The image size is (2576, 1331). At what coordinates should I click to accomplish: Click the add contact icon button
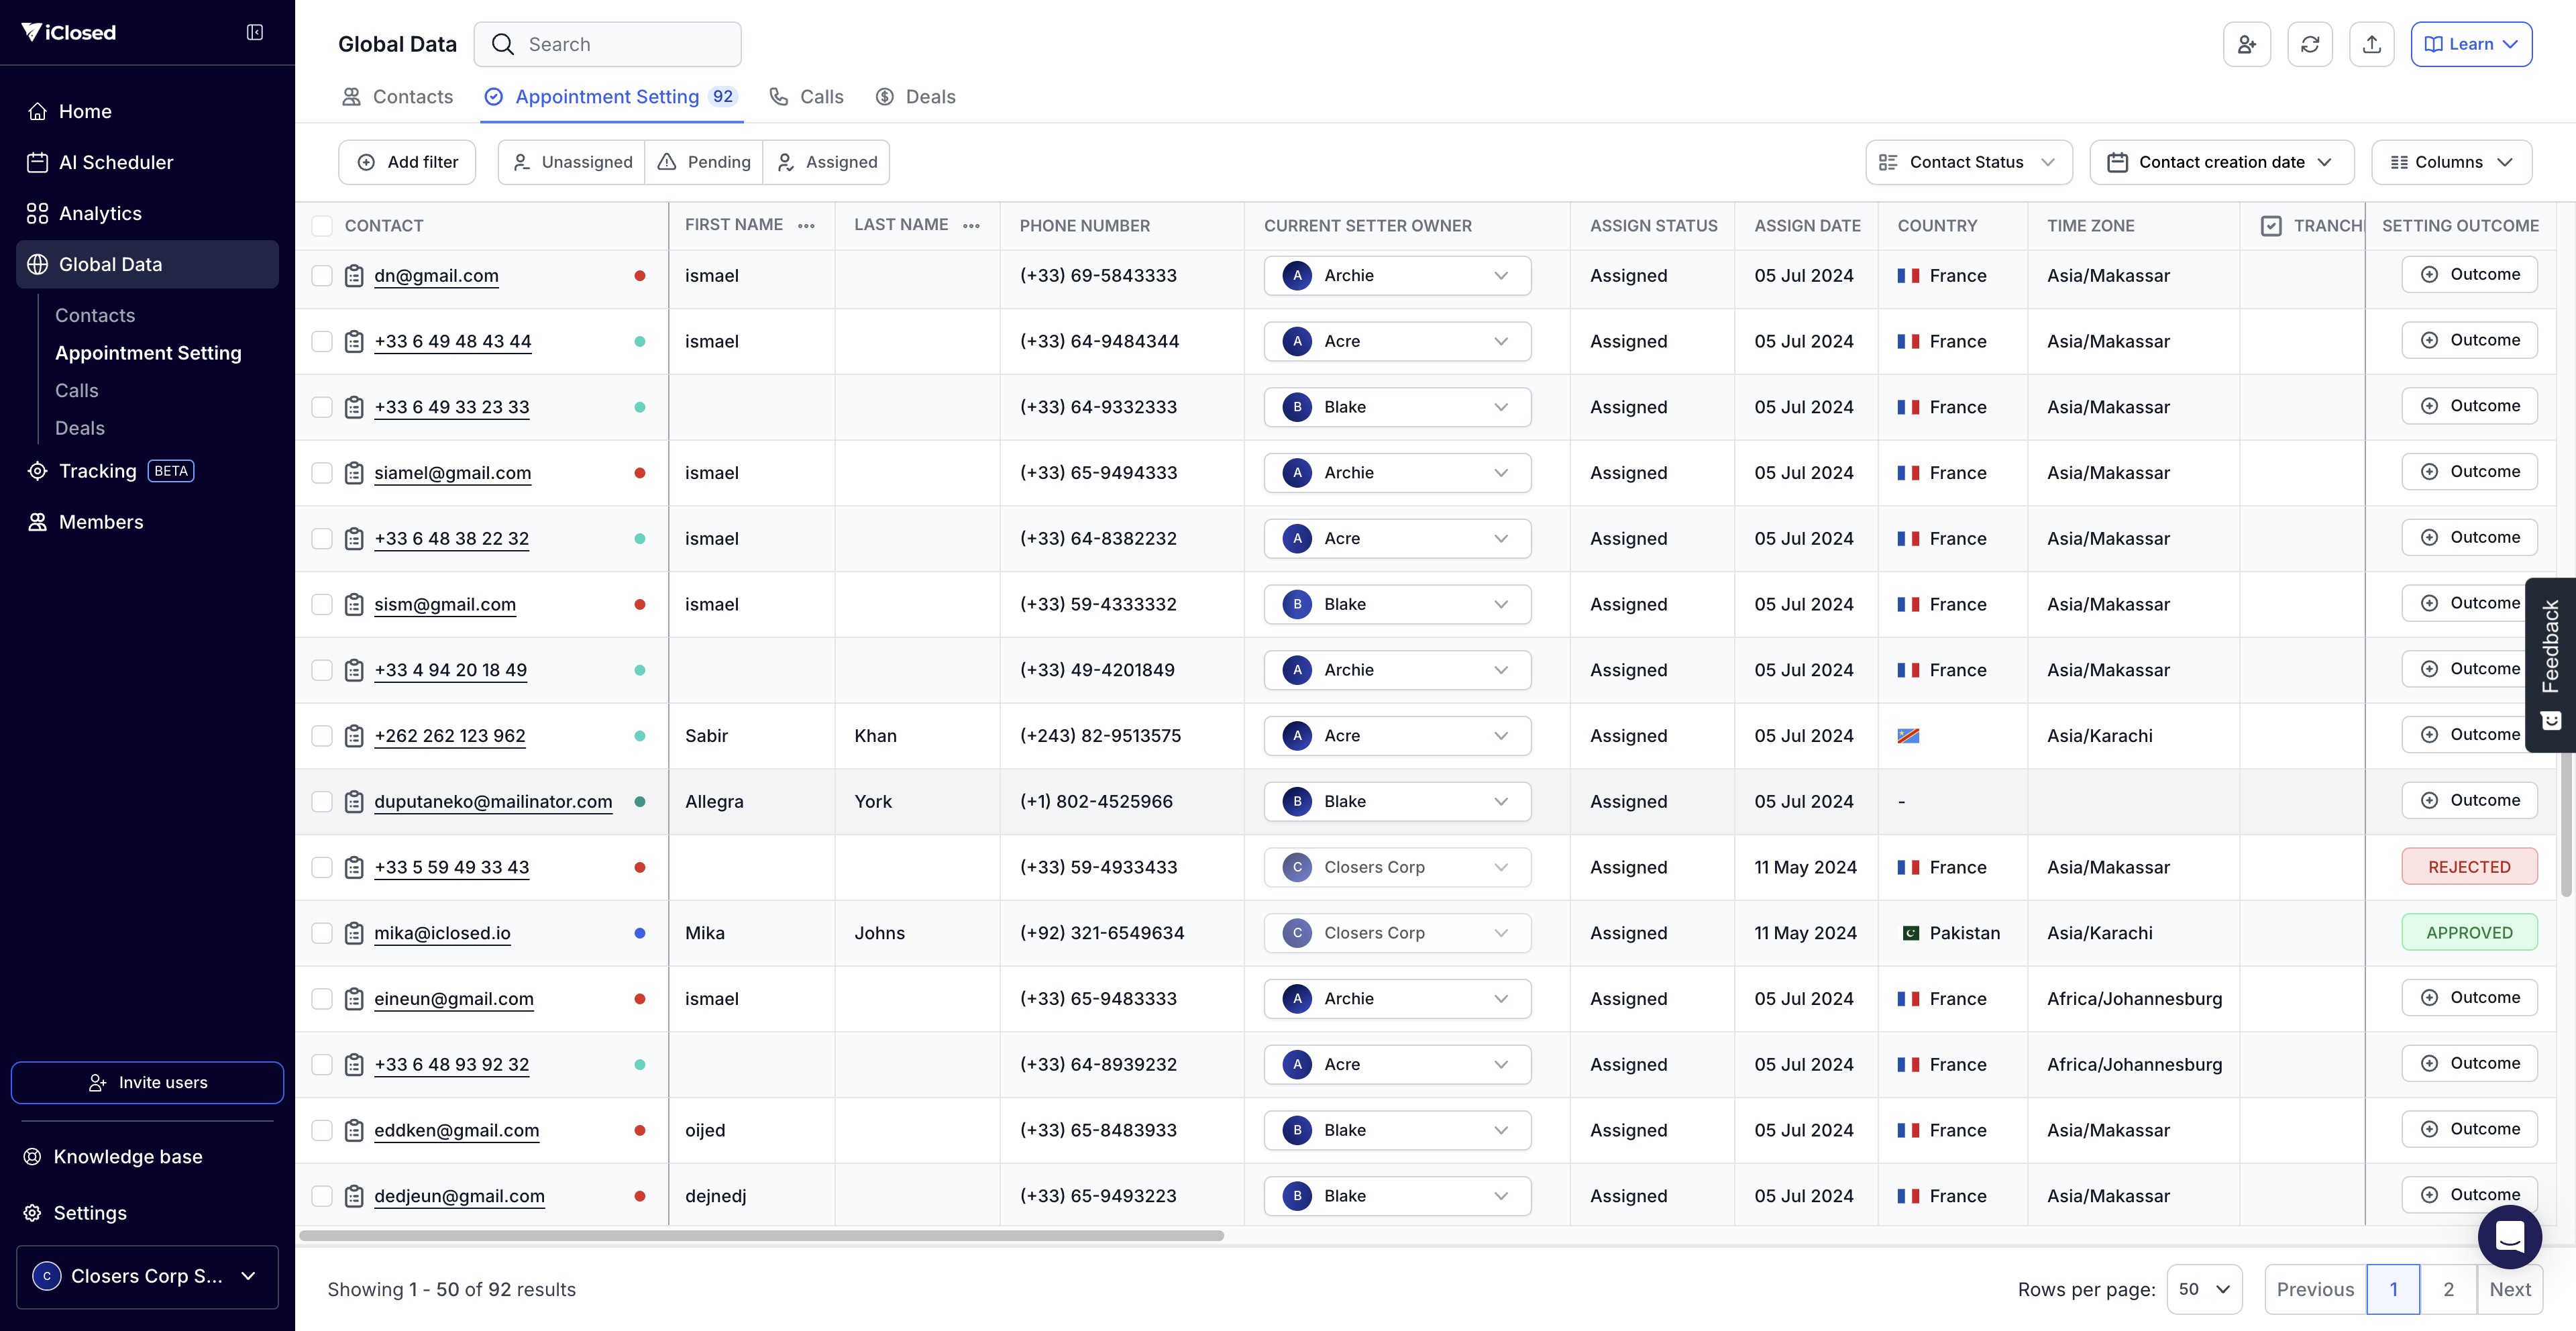click(x=2246, y=44)
